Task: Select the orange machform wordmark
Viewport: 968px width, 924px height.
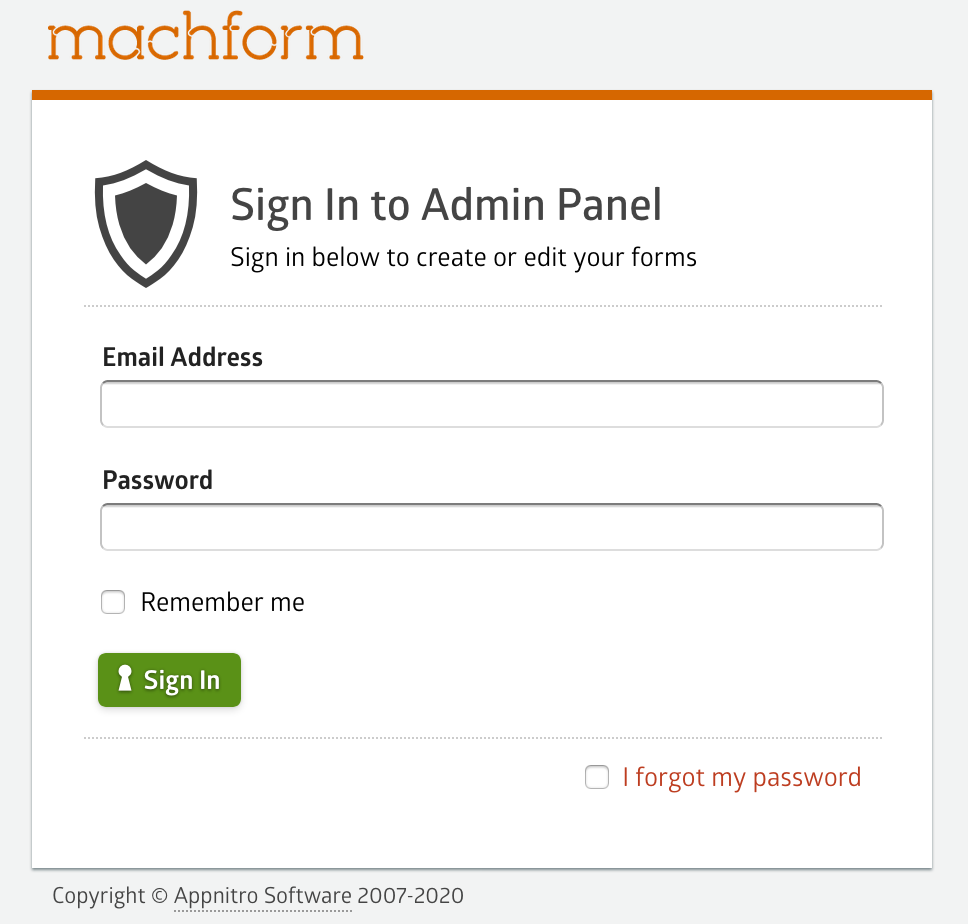Action: pyautogui.click(x=205, y=38)
